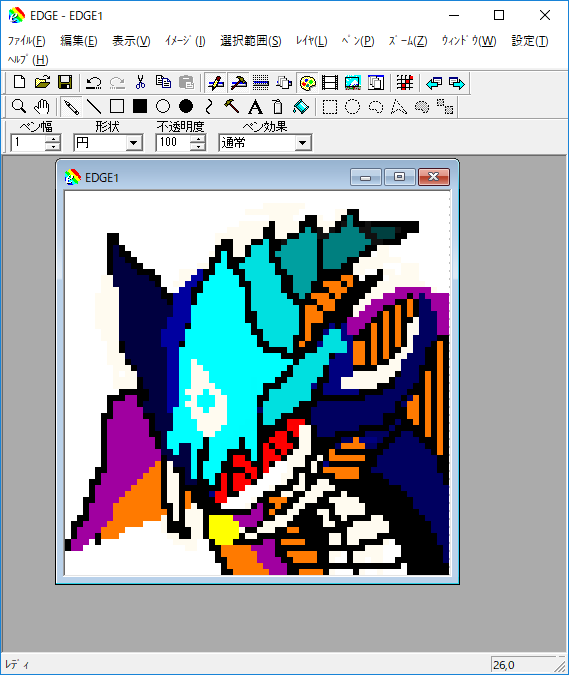Select the filled rectangle tool

coord(140,106)
